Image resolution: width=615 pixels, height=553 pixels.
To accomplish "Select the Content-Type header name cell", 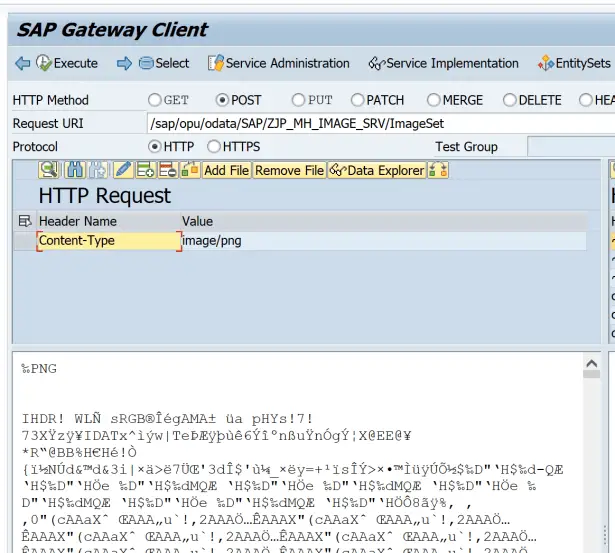I will (109, 240).
